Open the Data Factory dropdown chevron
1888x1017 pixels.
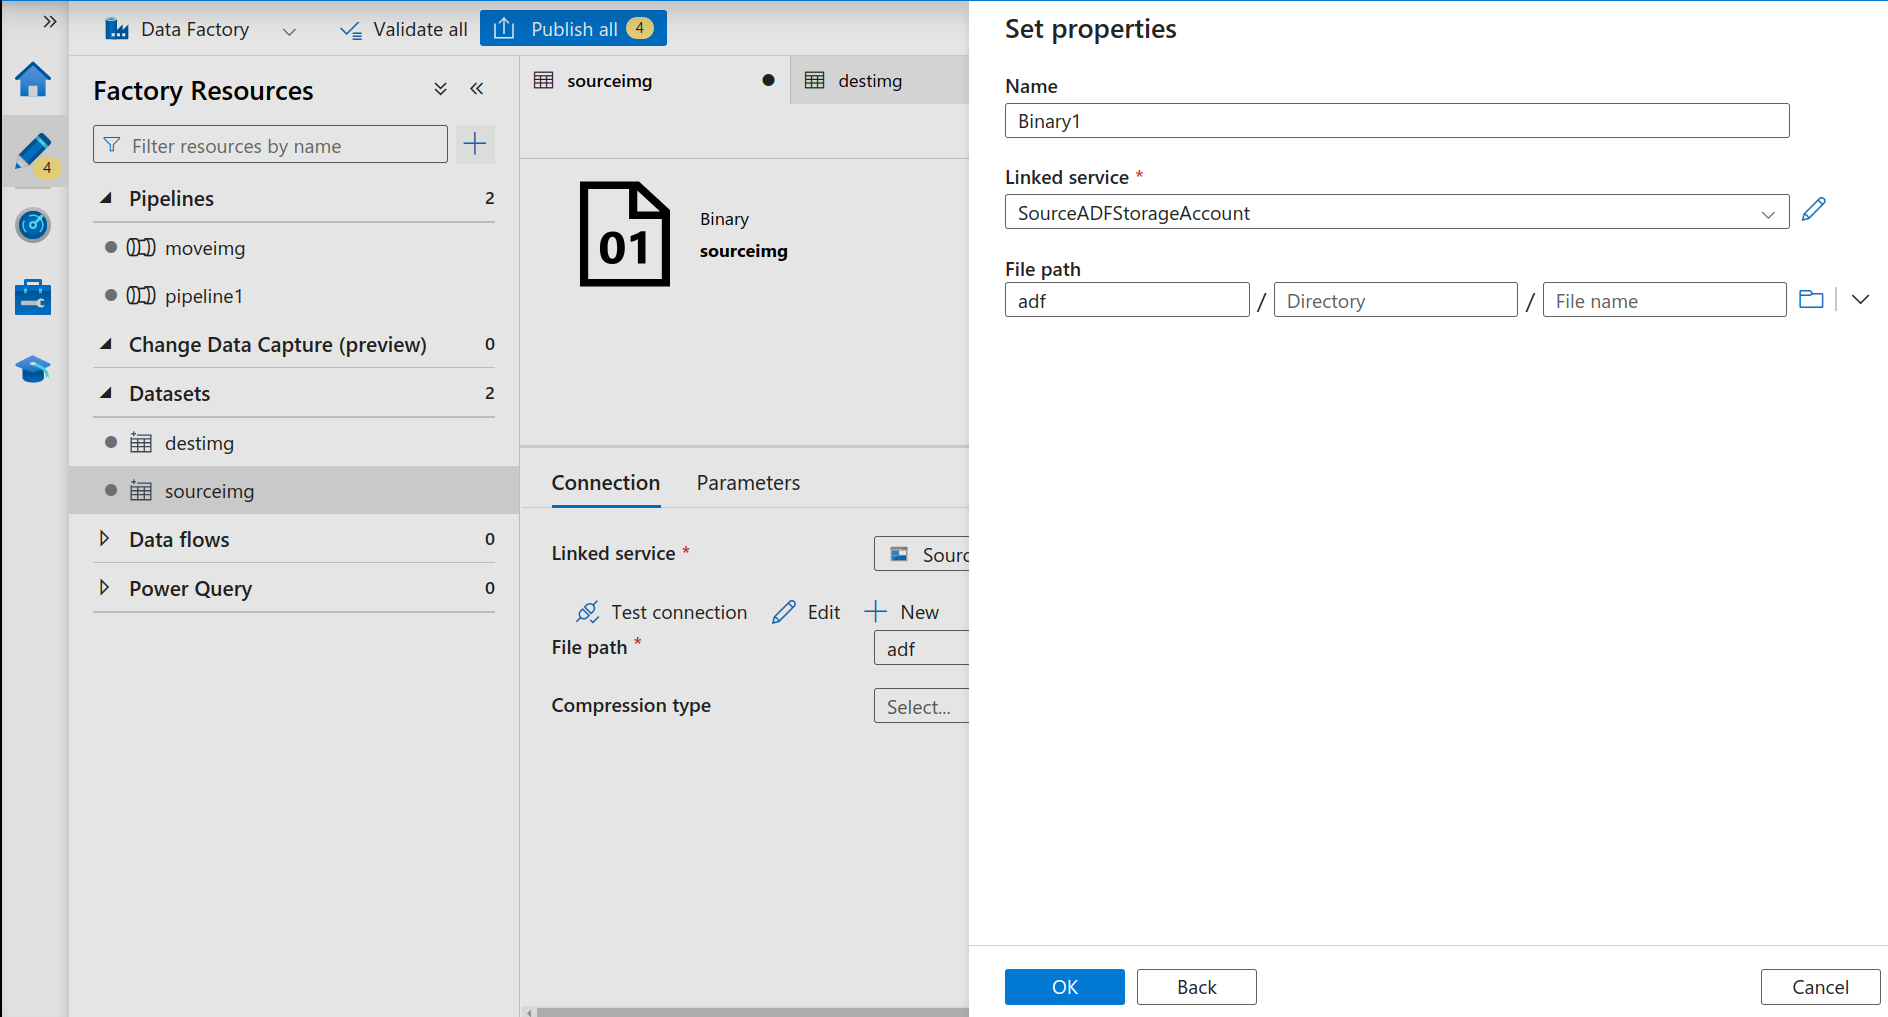pos(289,31)
